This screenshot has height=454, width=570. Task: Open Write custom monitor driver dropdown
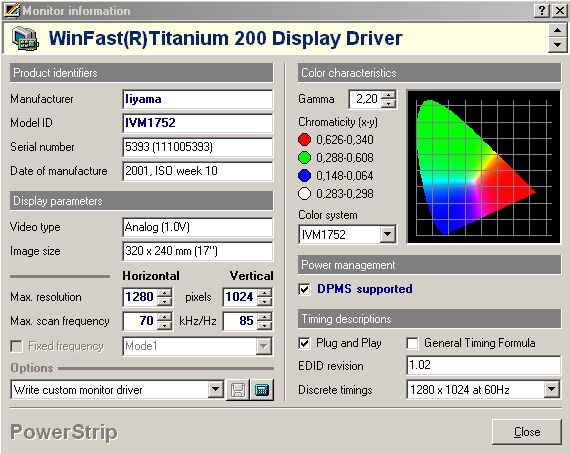[x=215, y=390]
